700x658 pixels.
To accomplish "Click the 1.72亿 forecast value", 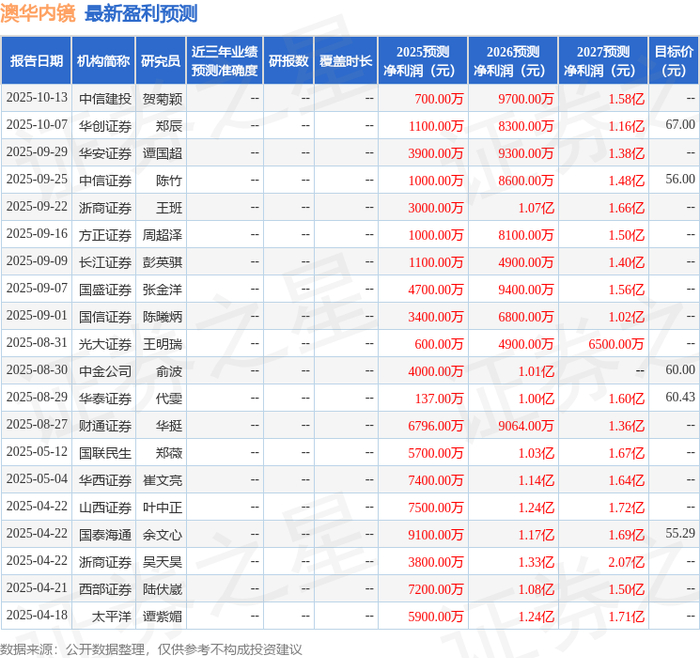I will tap(626, 507).
